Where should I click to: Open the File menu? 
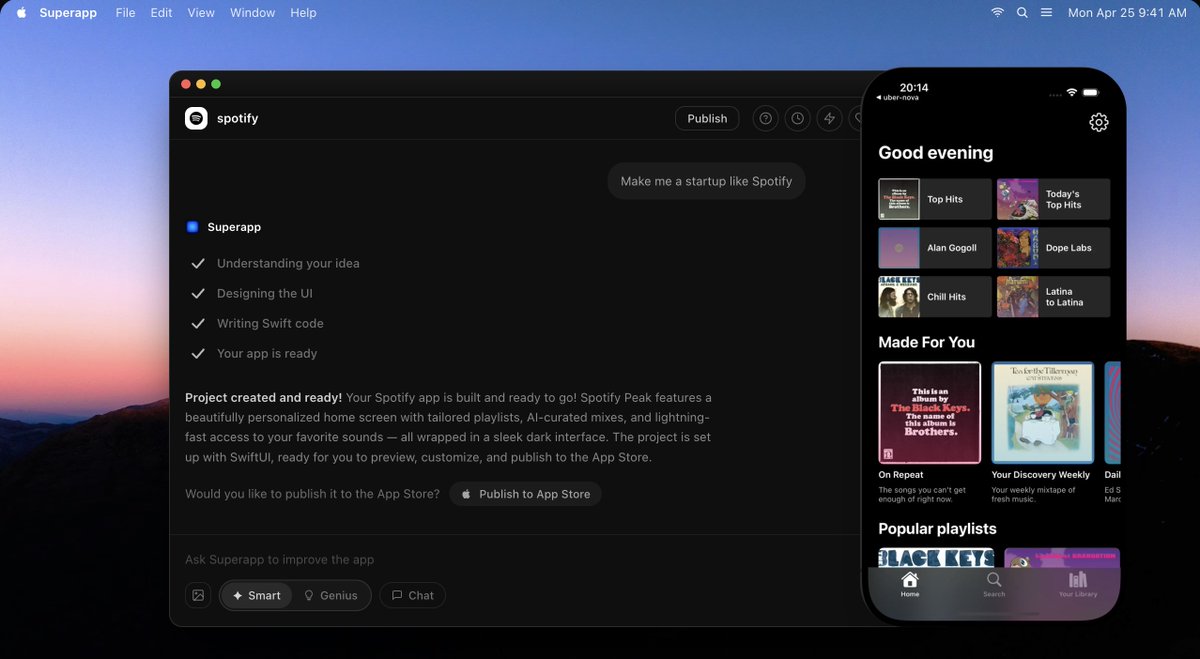pyautogui.click(x=125, y=13)
